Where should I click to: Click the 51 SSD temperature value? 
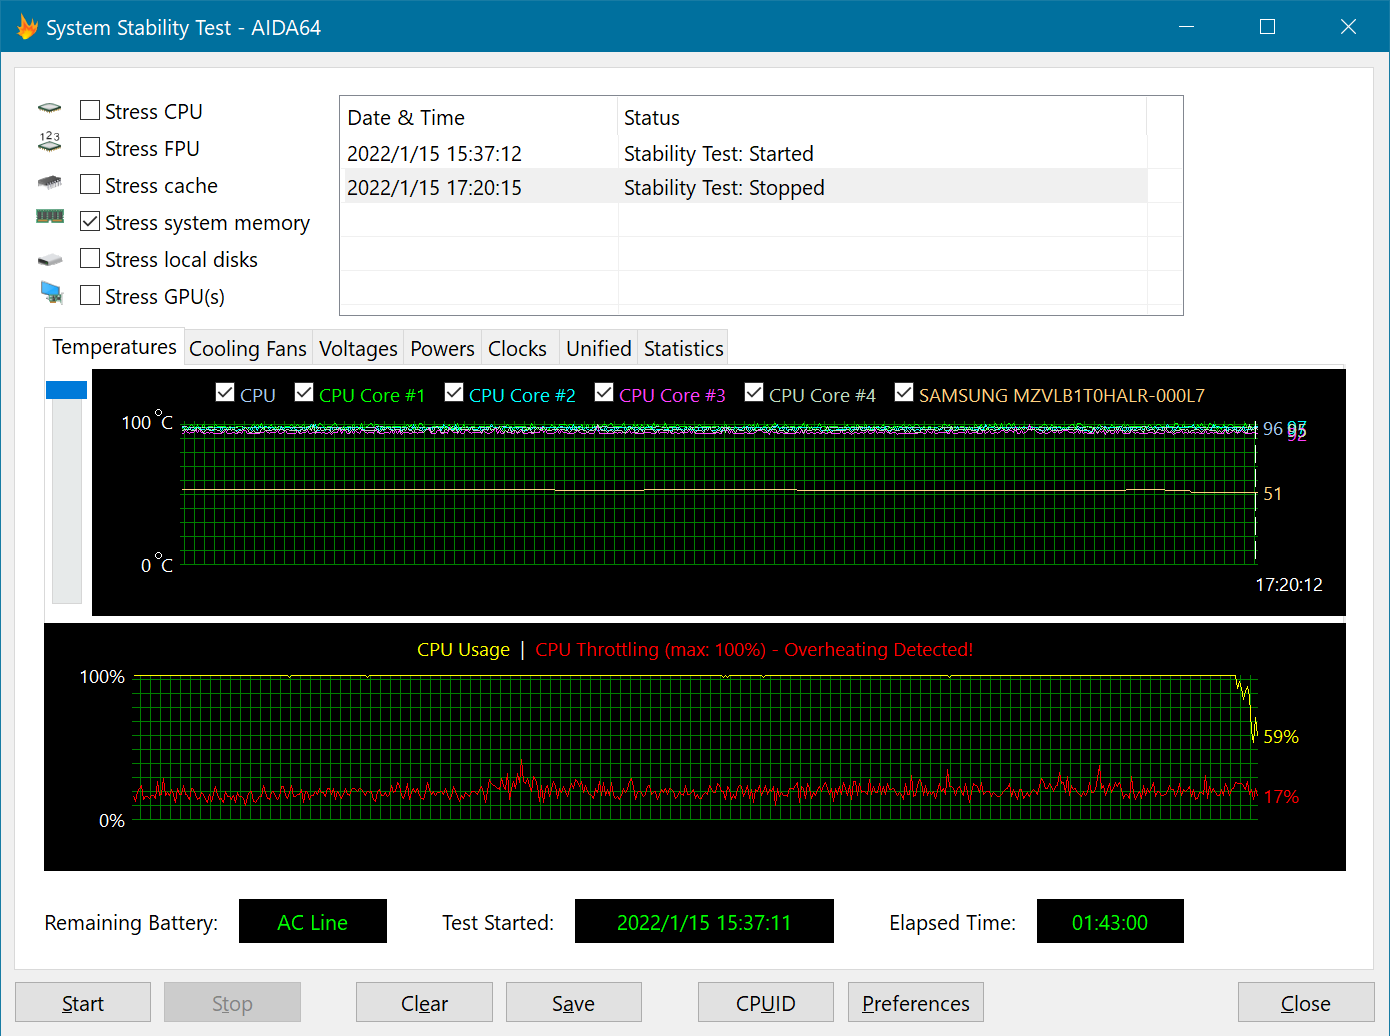point(1272,493)
